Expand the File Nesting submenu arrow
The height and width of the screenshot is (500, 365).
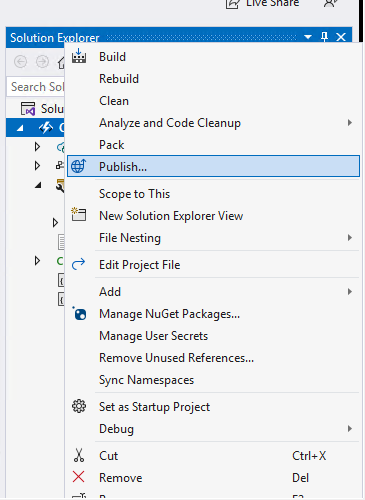click(x=349, y=238)
